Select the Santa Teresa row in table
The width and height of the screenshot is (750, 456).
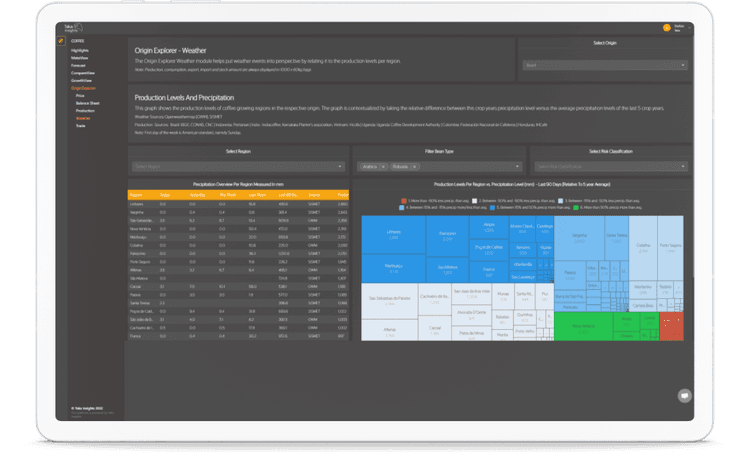238,303
